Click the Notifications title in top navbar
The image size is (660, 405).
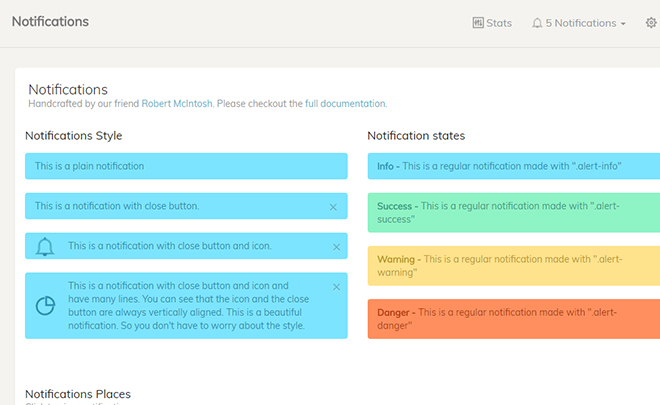(50, 21)
